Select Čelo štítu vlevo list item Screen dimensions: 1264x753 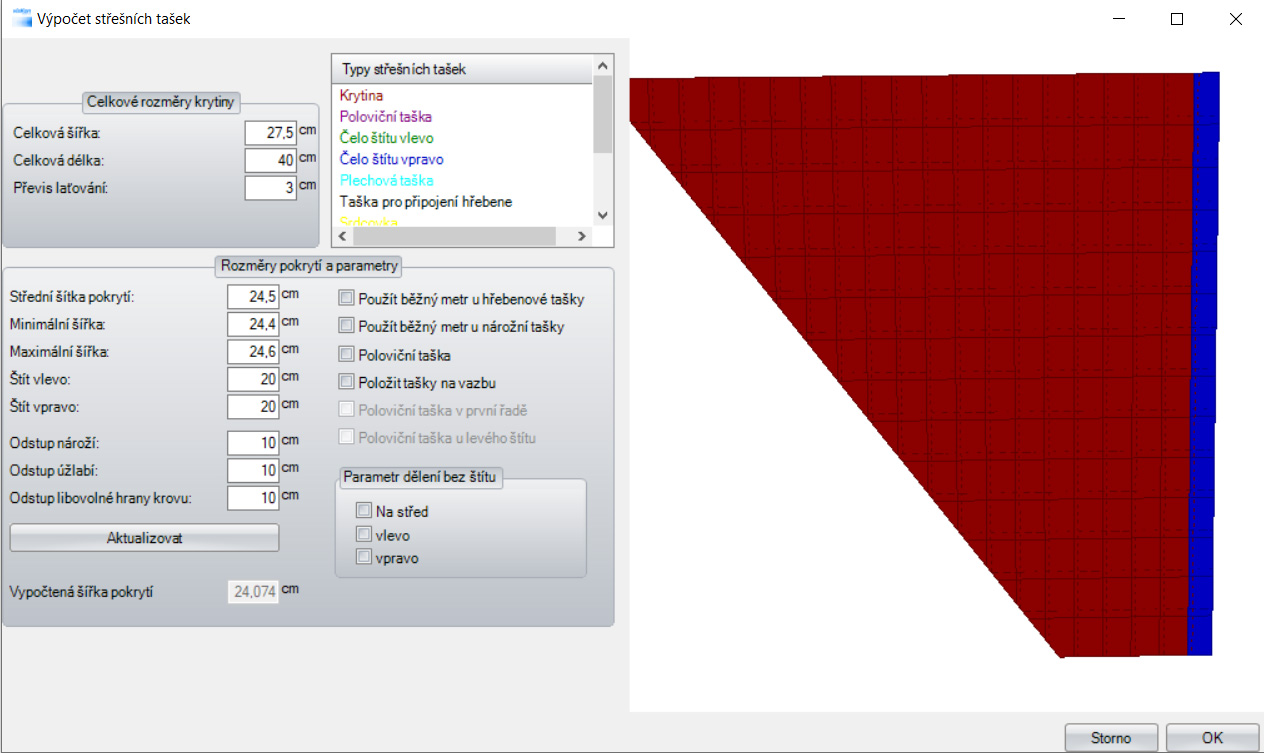tap(386, 137)
